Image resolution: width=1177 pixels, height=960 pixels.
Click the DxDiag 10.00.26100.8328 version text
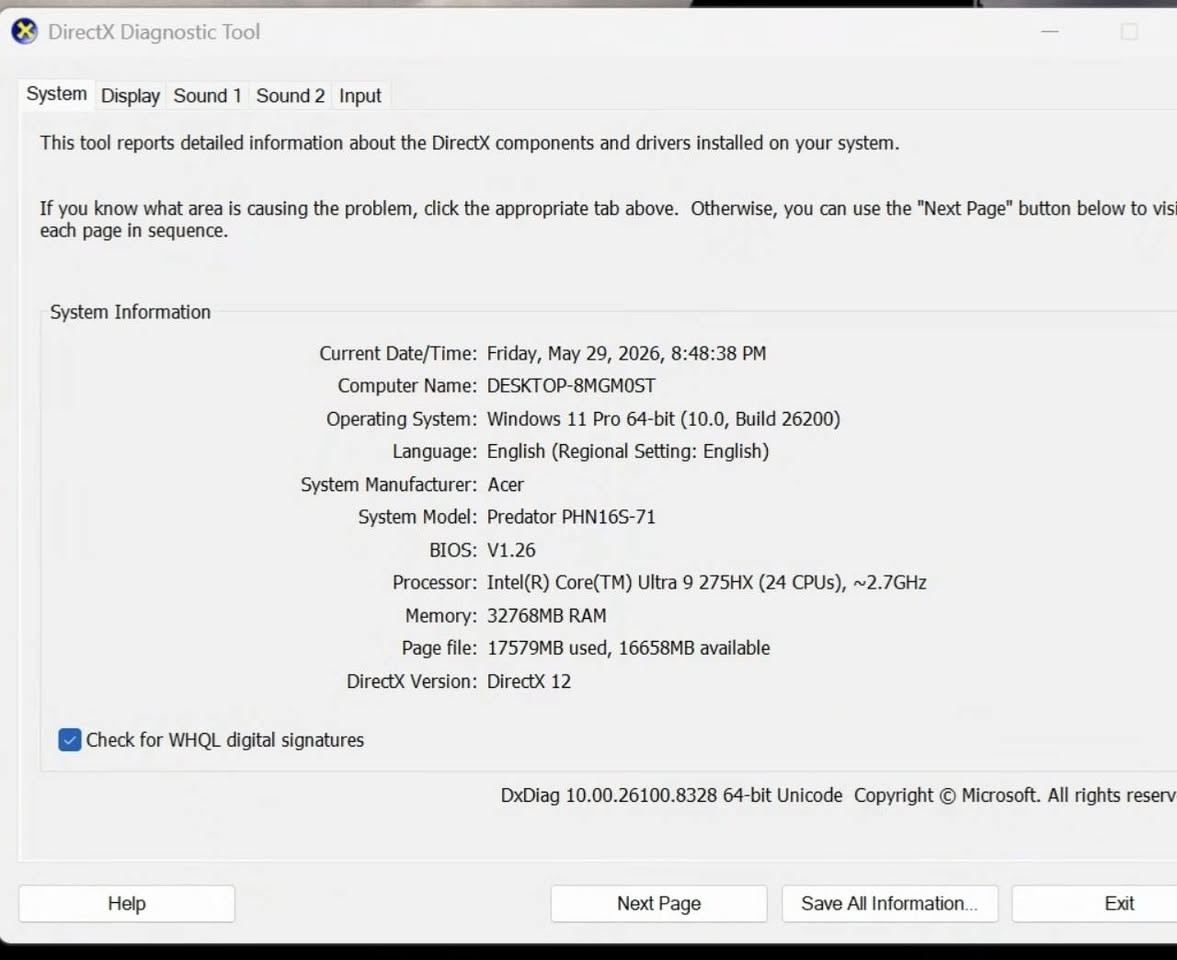671,796
